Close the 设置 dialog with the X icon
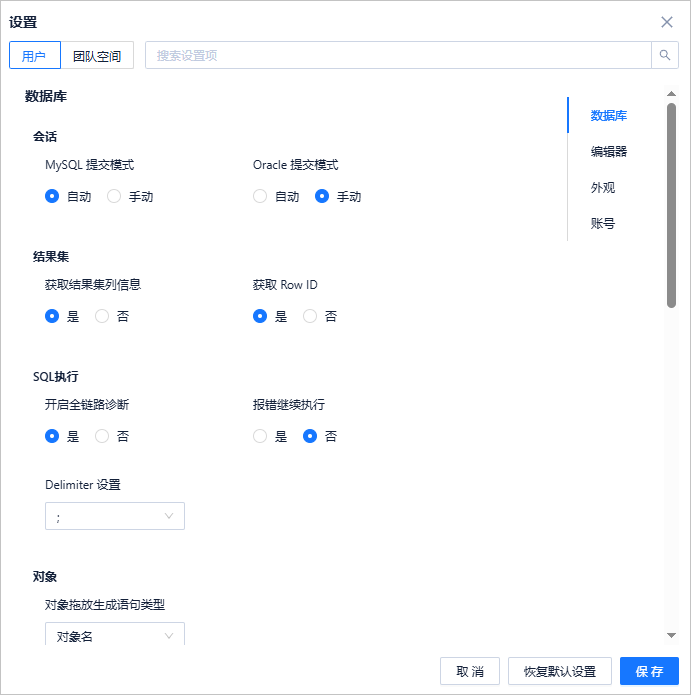 click(667, 22)
